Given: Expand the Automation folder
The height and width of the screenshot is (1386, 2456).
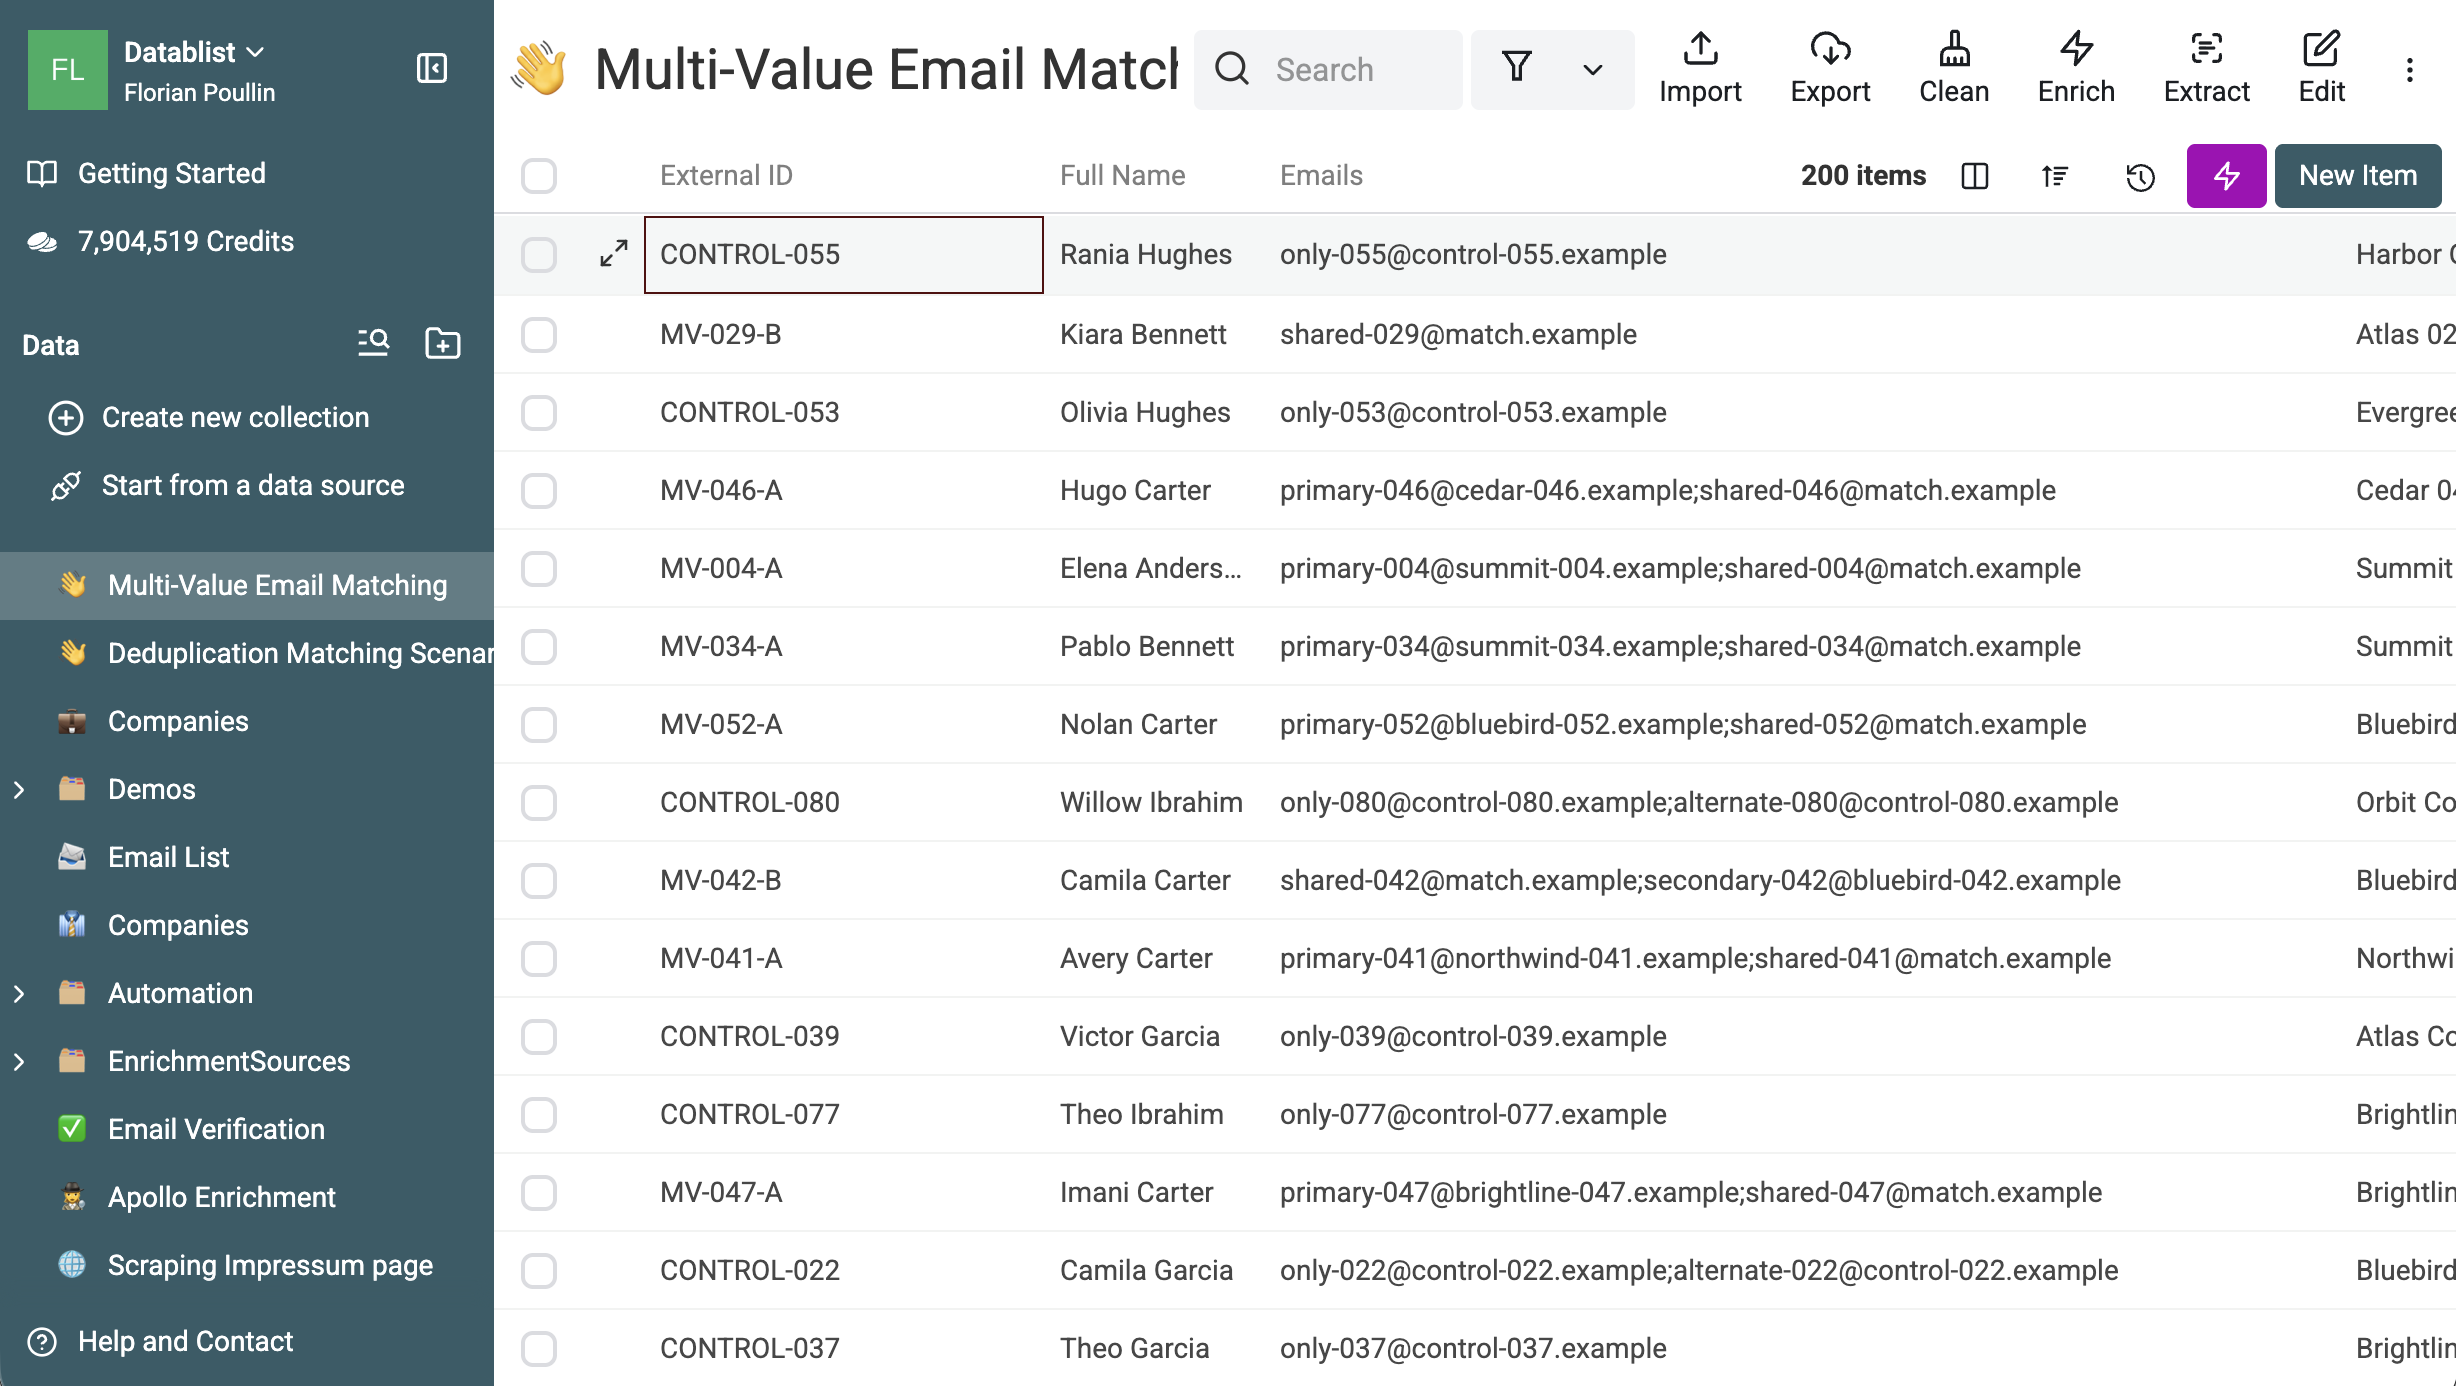Looking at the screenshot, I should coord(19,993).
